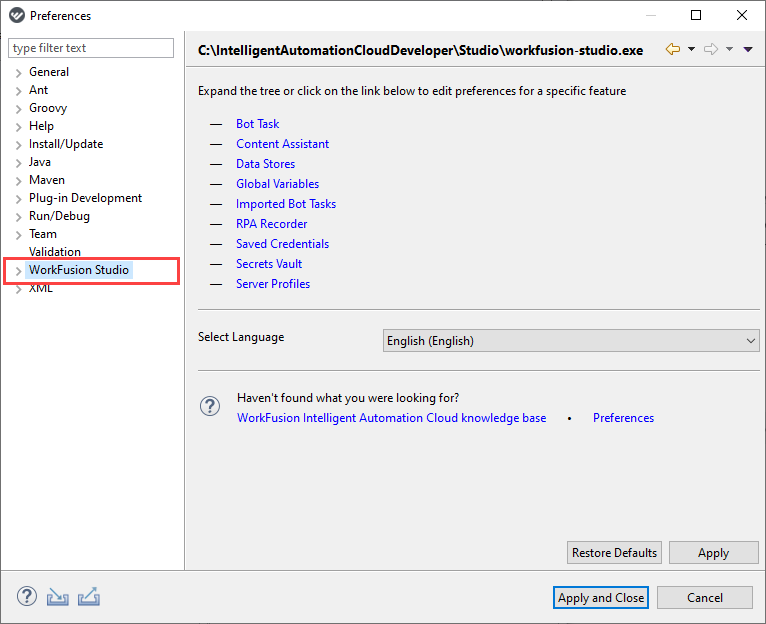Image resolution: width=766 pixels, height=624 pixels.
Task: Open the Bot Task link
Action: pyautogui.click(x=257, y=124)
